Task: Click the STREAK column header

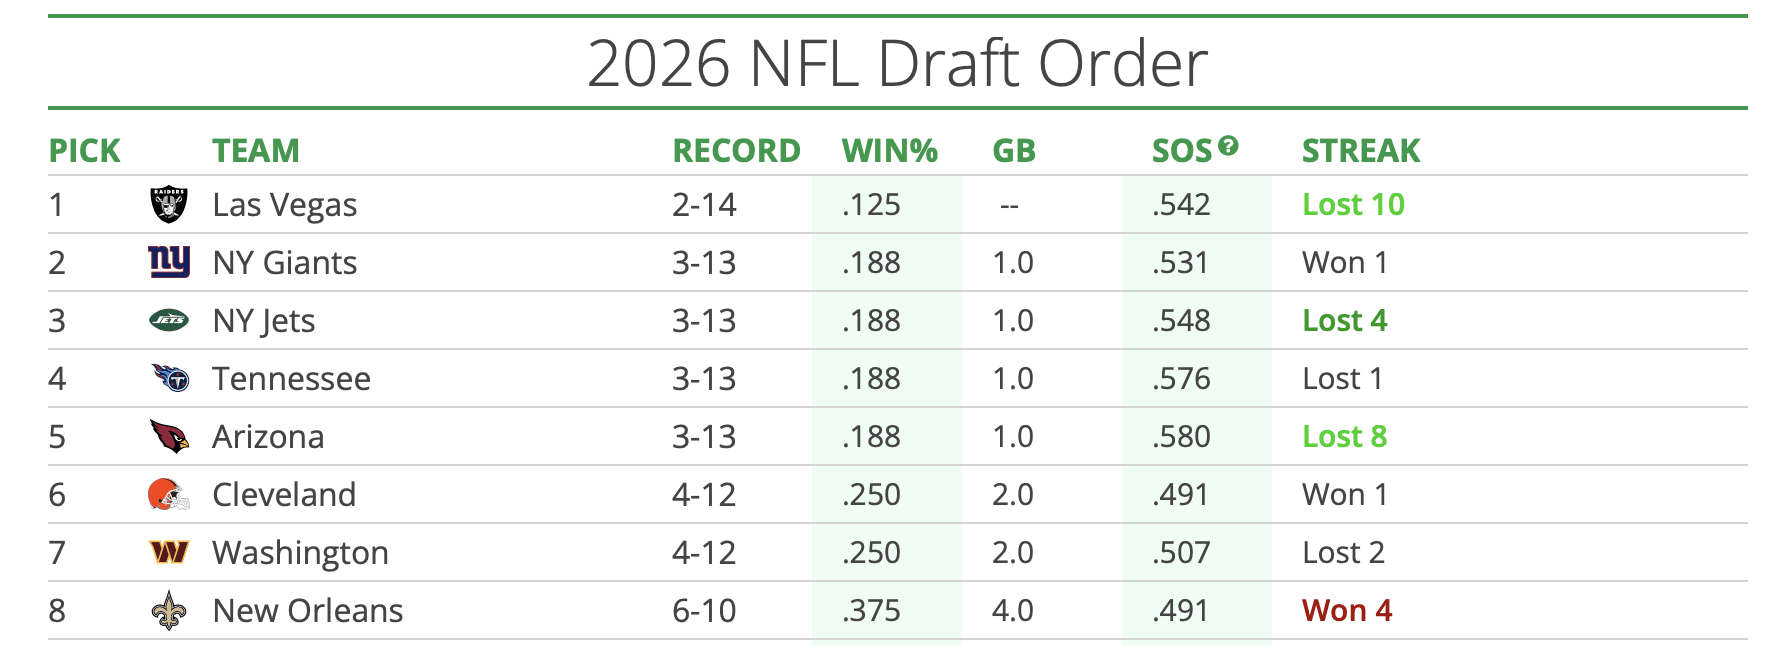Action: (1360, 151)
